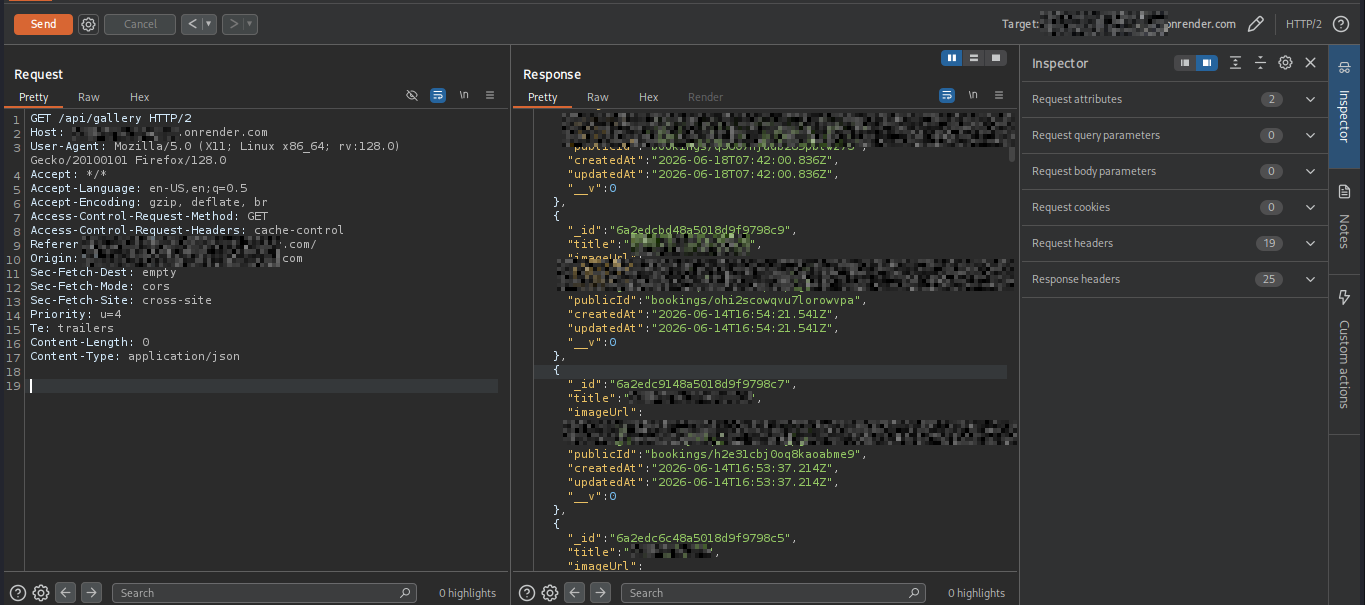Click the Request search input field

point(265,593)
